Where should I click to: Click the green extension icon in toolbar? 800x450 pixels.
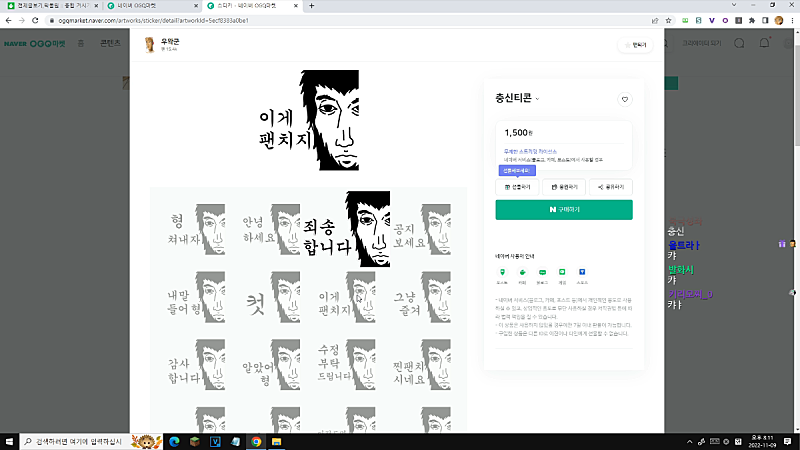coord(685,20)
